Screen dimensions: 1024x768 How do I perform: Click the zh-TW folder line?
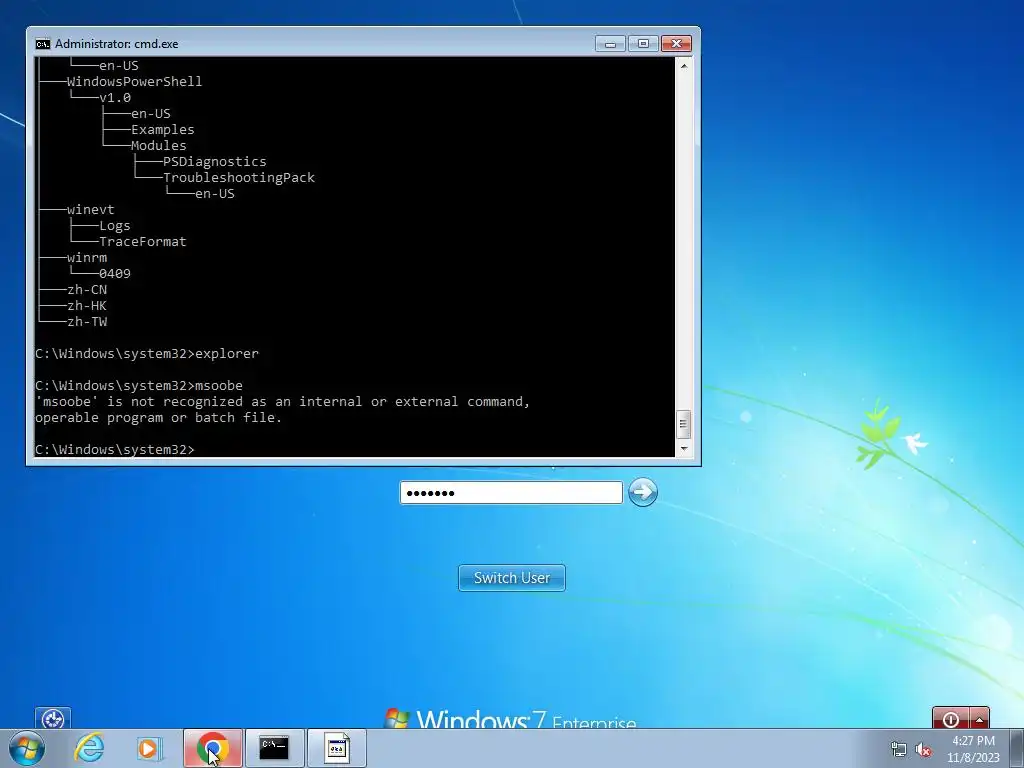(x=87, y=321)
